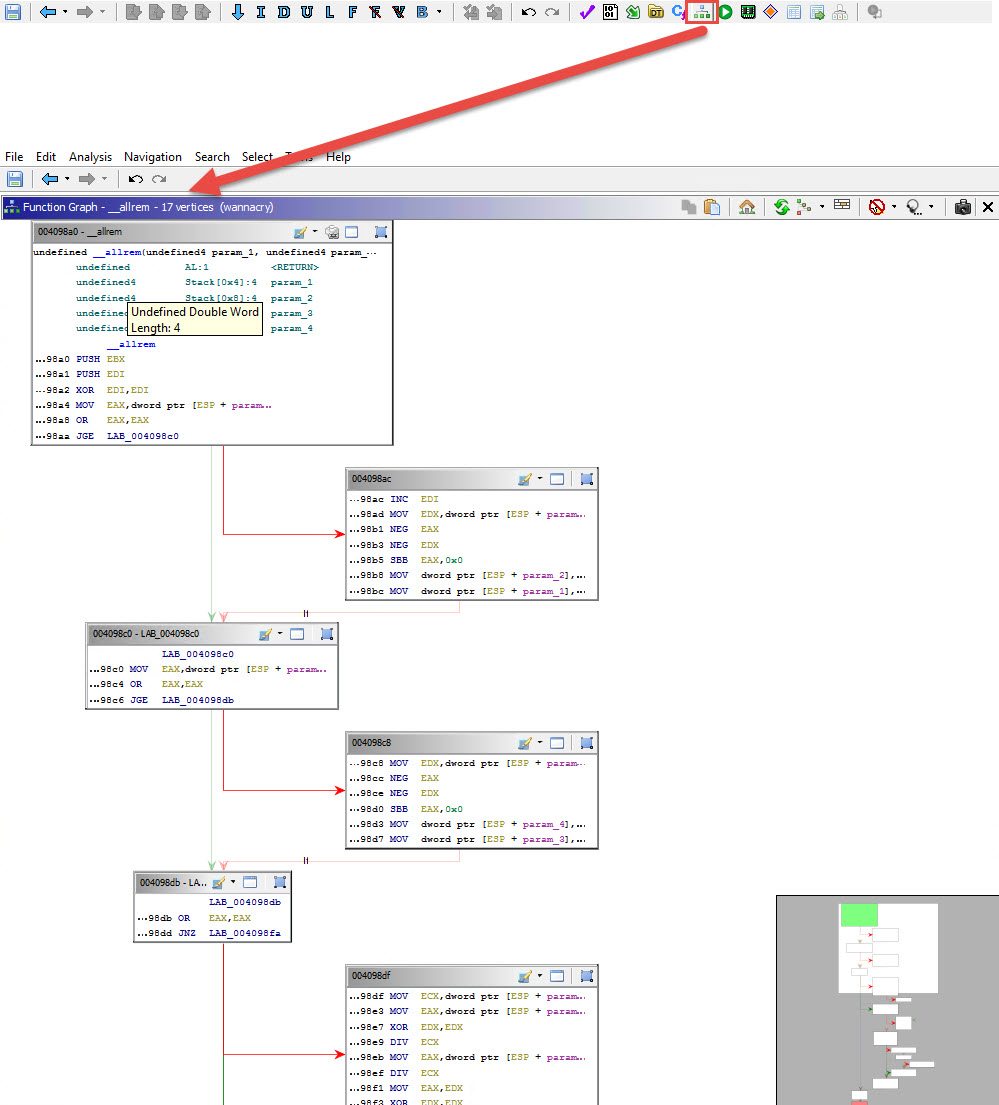Select the INC EDI instruction in block 004098ac
This screenshot has height=1105, width=999.
click(x=394, y=499)
